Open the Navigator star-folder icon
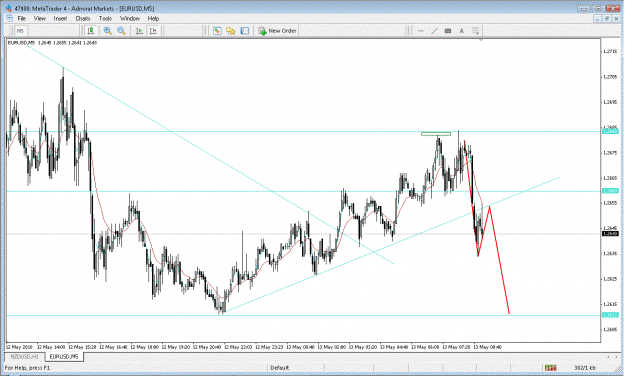Image resolution: width=625 pixels, height=376 pixels. click(x=230, y=31)
